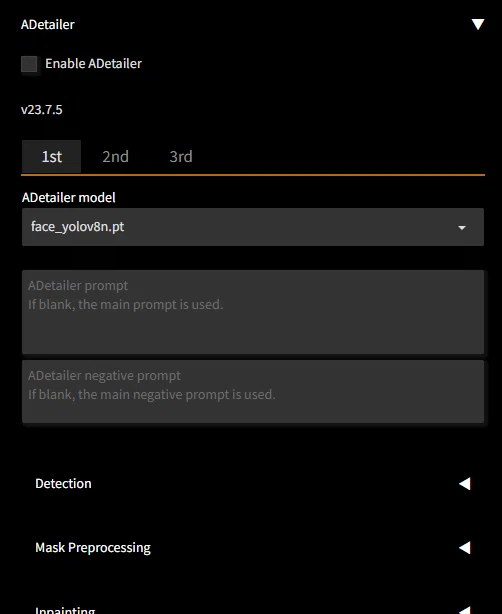
Task: Click the ADetailer panel title
Action: (47, 24)
